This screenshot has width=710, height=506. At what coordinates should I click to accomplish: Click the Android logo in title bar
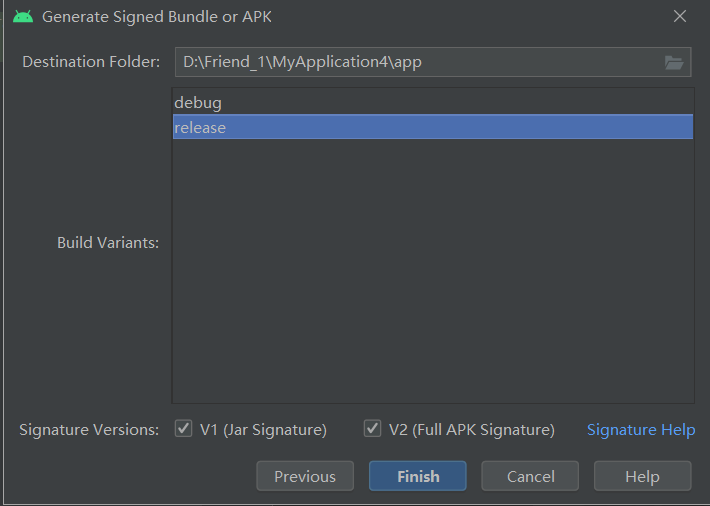tap(23, 17)
